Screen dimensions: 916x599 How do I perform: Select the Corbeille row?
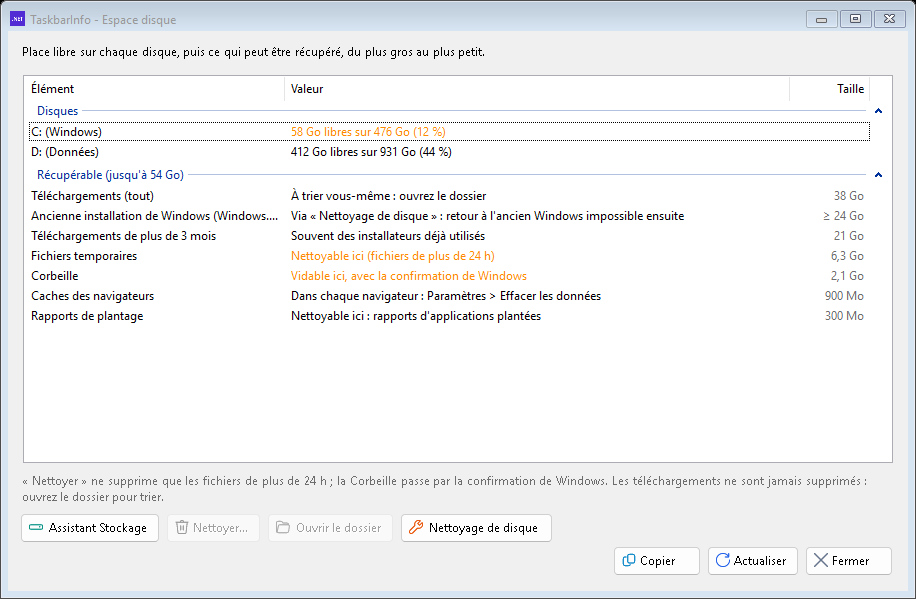pos(449,276)
